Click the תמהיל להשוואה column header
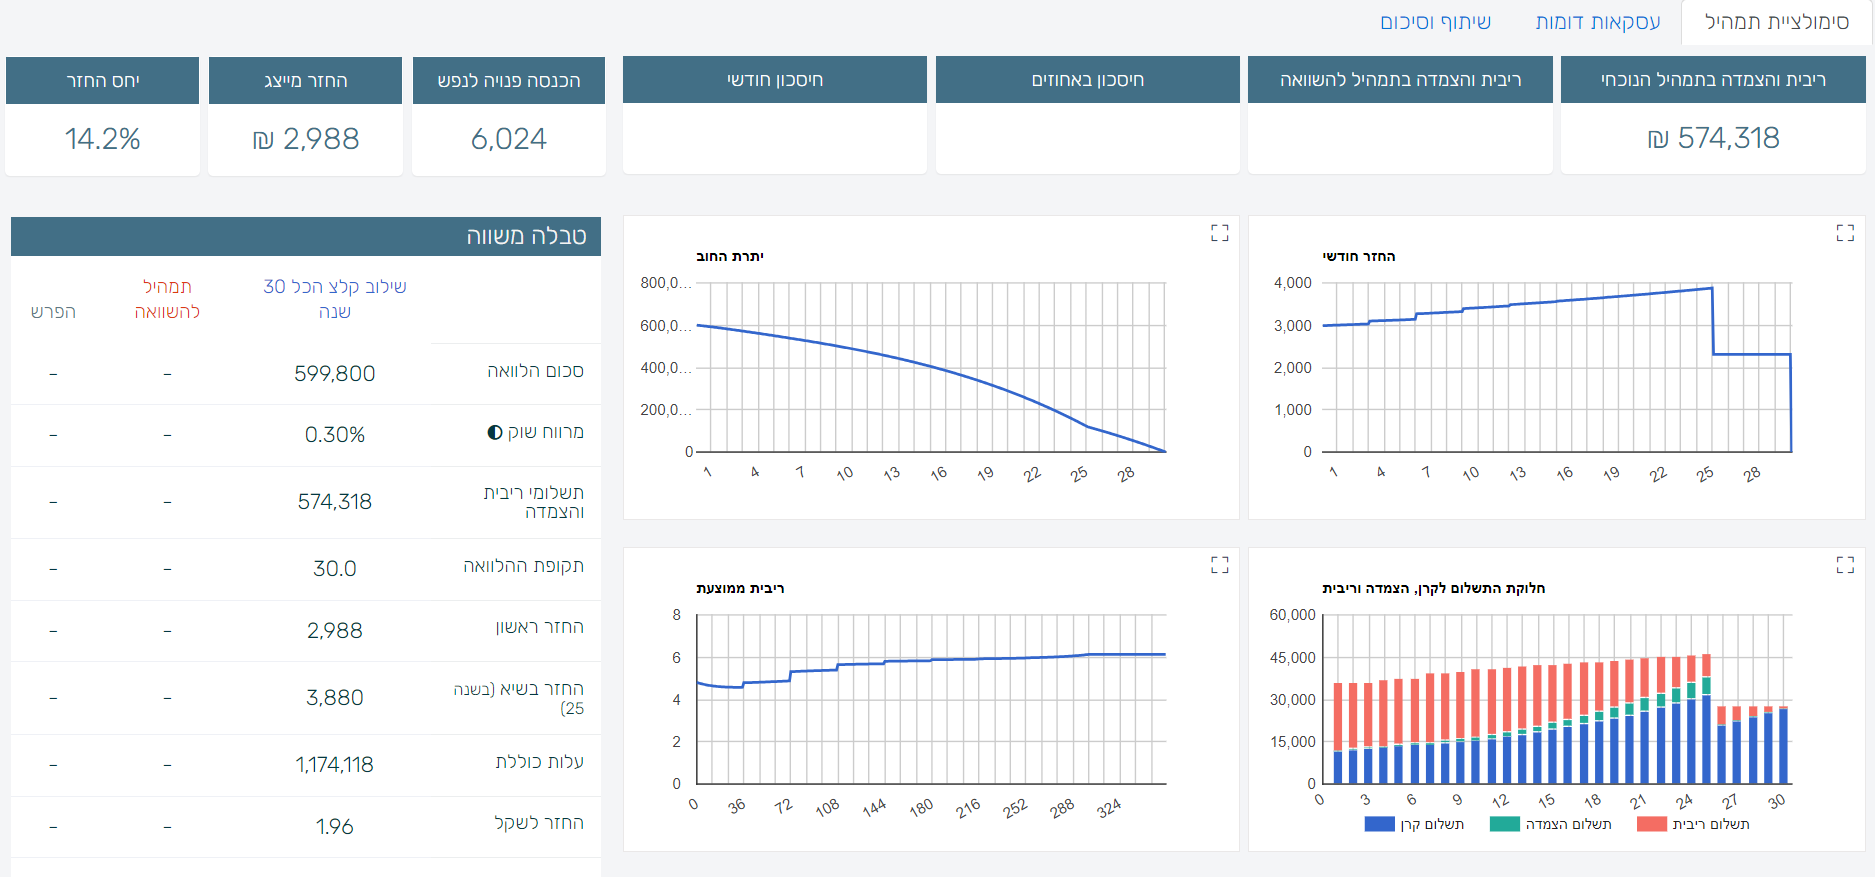Viewport: 1875px width, 877px height. point(167,299)
